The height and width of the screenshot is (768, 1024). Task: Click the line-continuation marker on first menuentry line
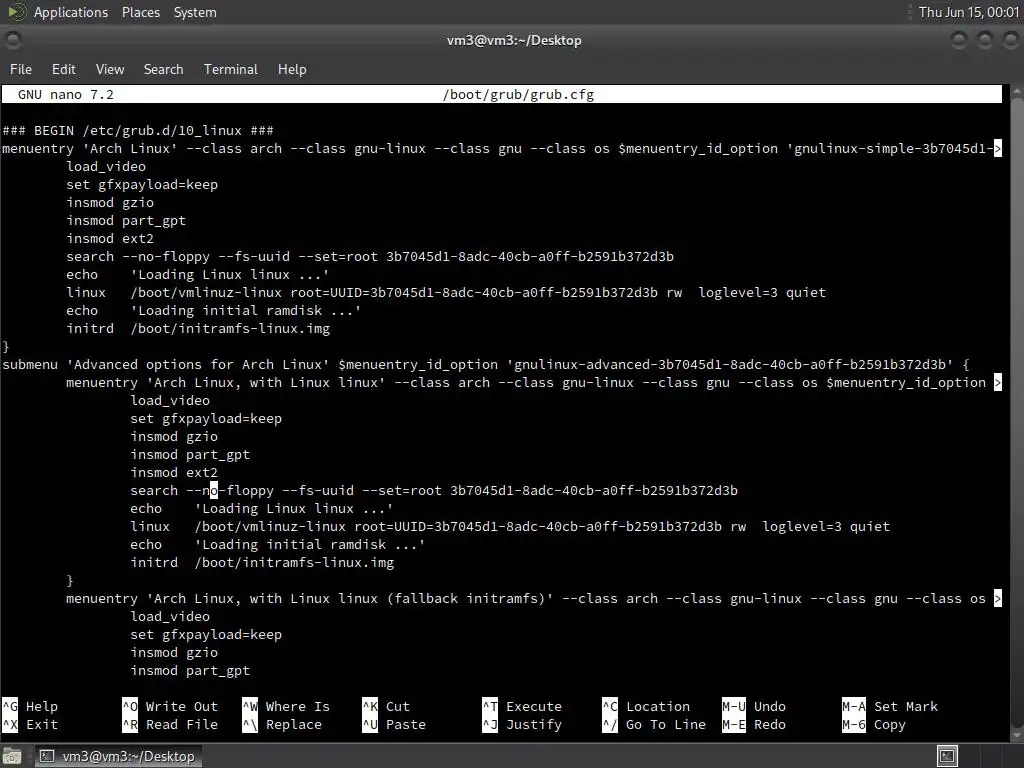tap(998, 149)
